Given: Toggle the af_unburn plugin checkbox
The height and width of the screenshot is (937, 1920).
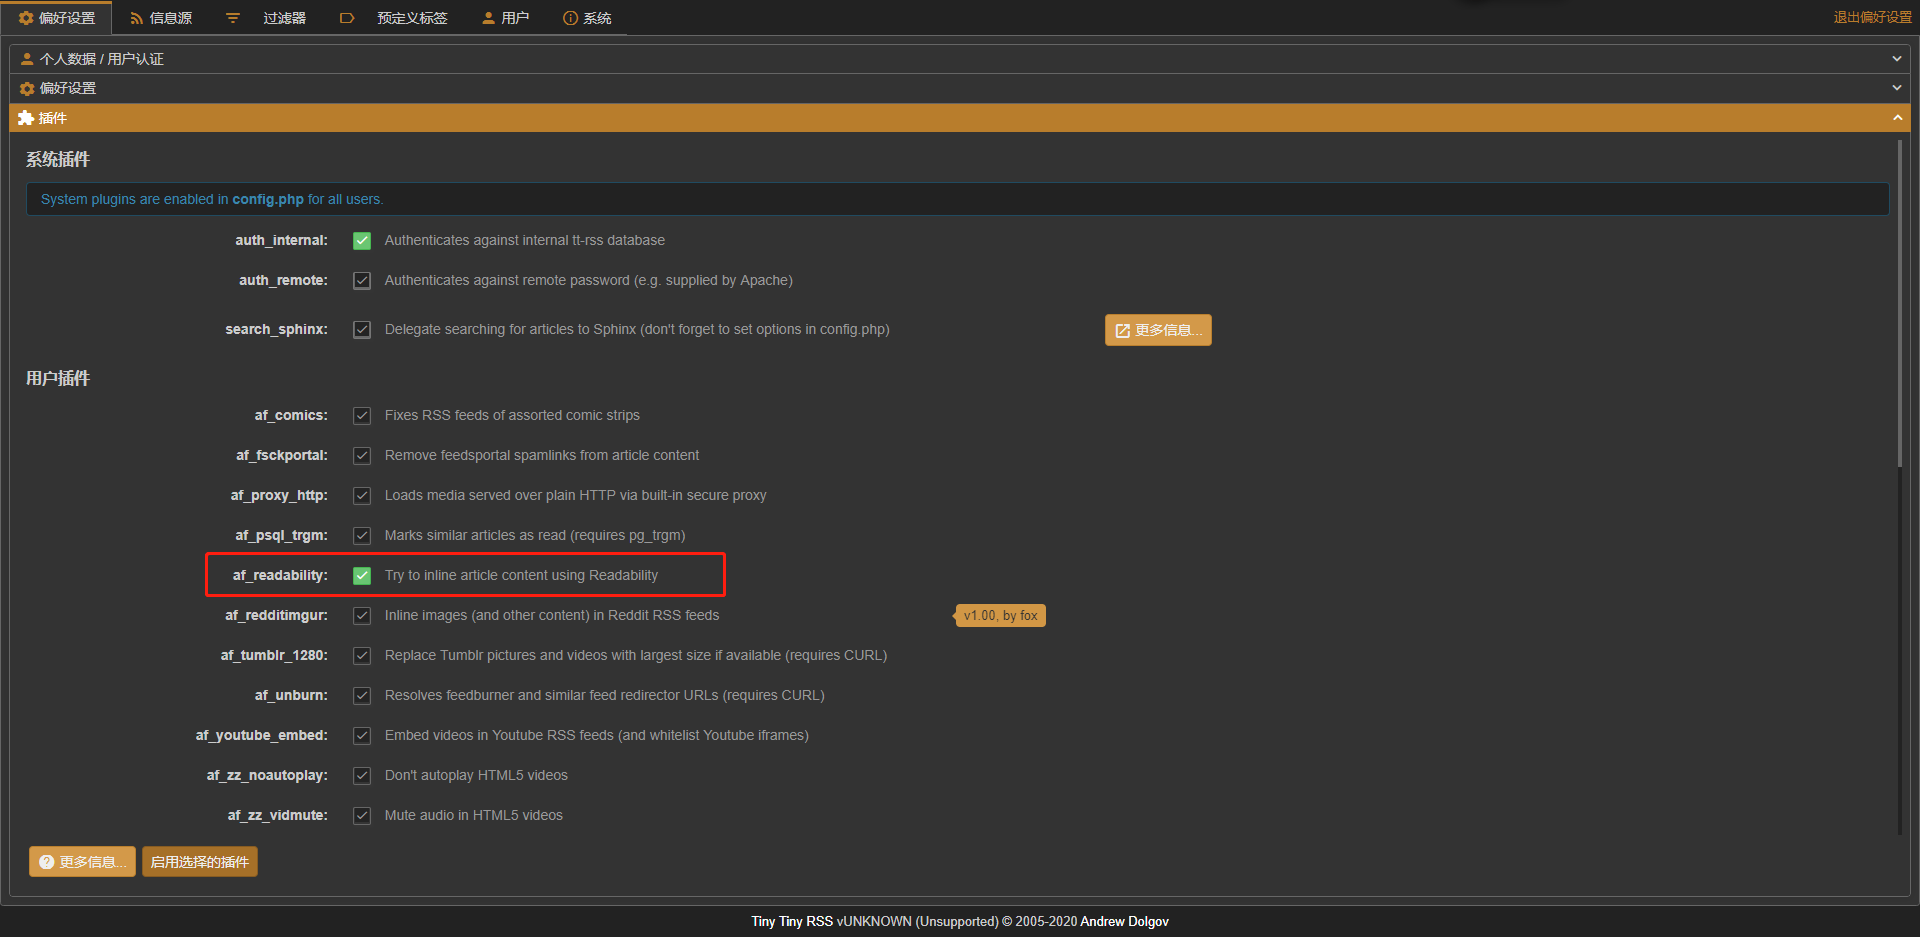Looking at the screenshot, I should tap(362, 696).
